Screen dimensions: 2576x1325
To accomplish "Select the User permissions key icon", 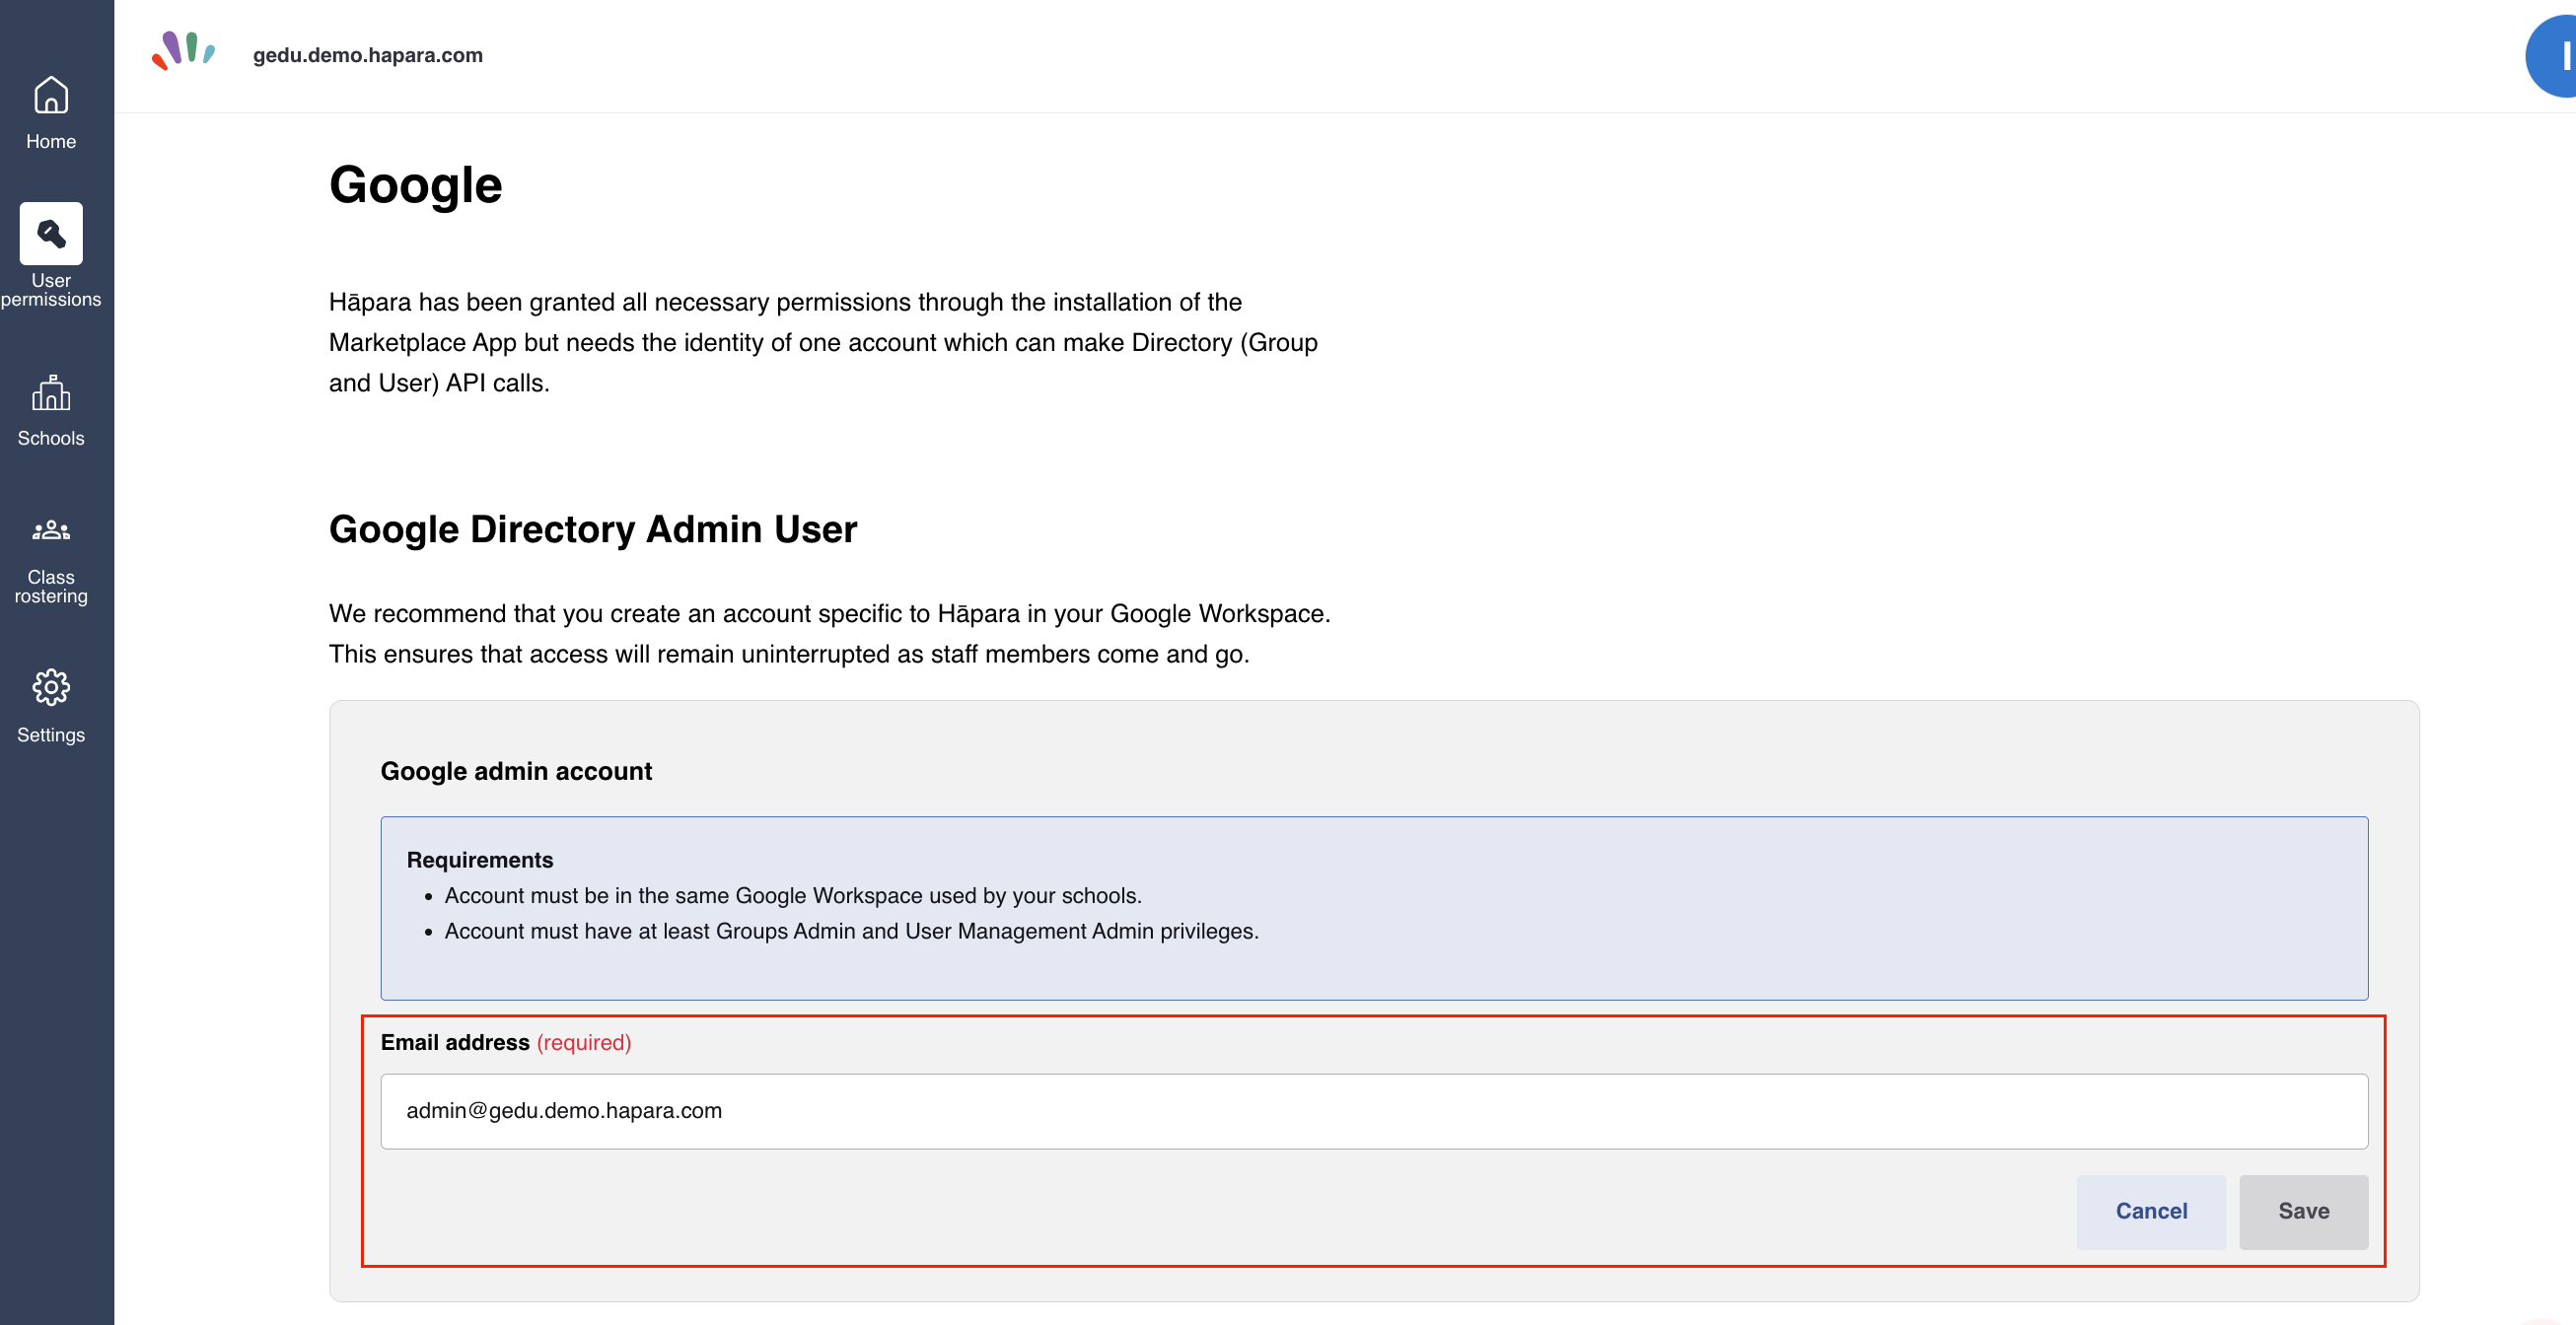I will (x=51, y=233).
